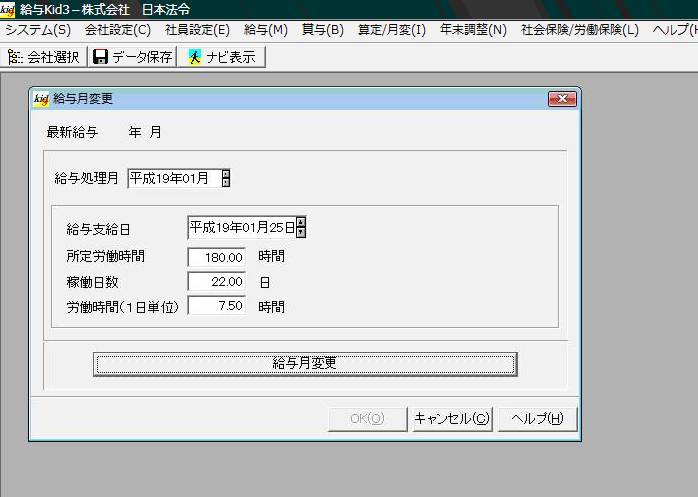Open the 給与(M) menu
This screenshot has width=698, height=497.
point(266,30)
